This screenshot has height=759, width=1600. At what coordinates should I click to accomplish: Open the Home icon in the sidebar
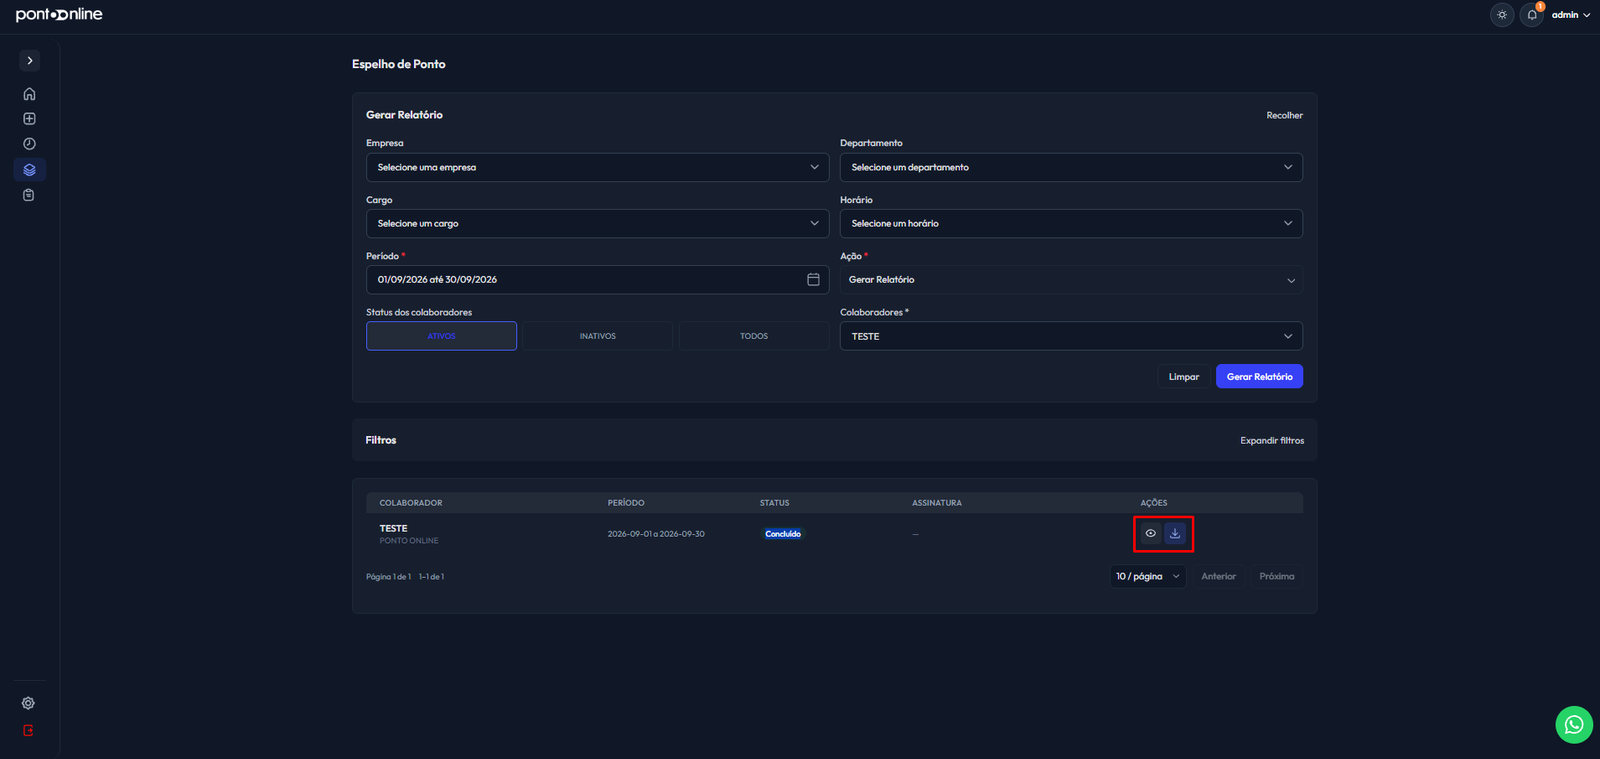29,94
